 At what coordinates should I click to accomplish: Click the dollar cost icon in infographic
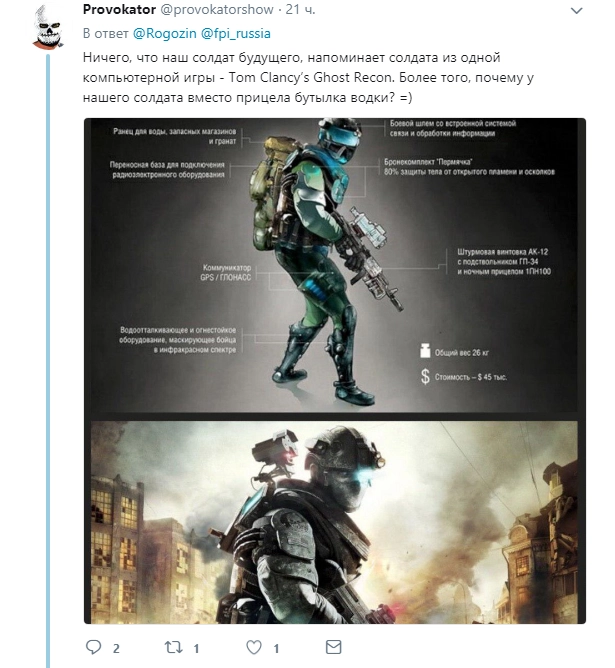click(425, 377)
